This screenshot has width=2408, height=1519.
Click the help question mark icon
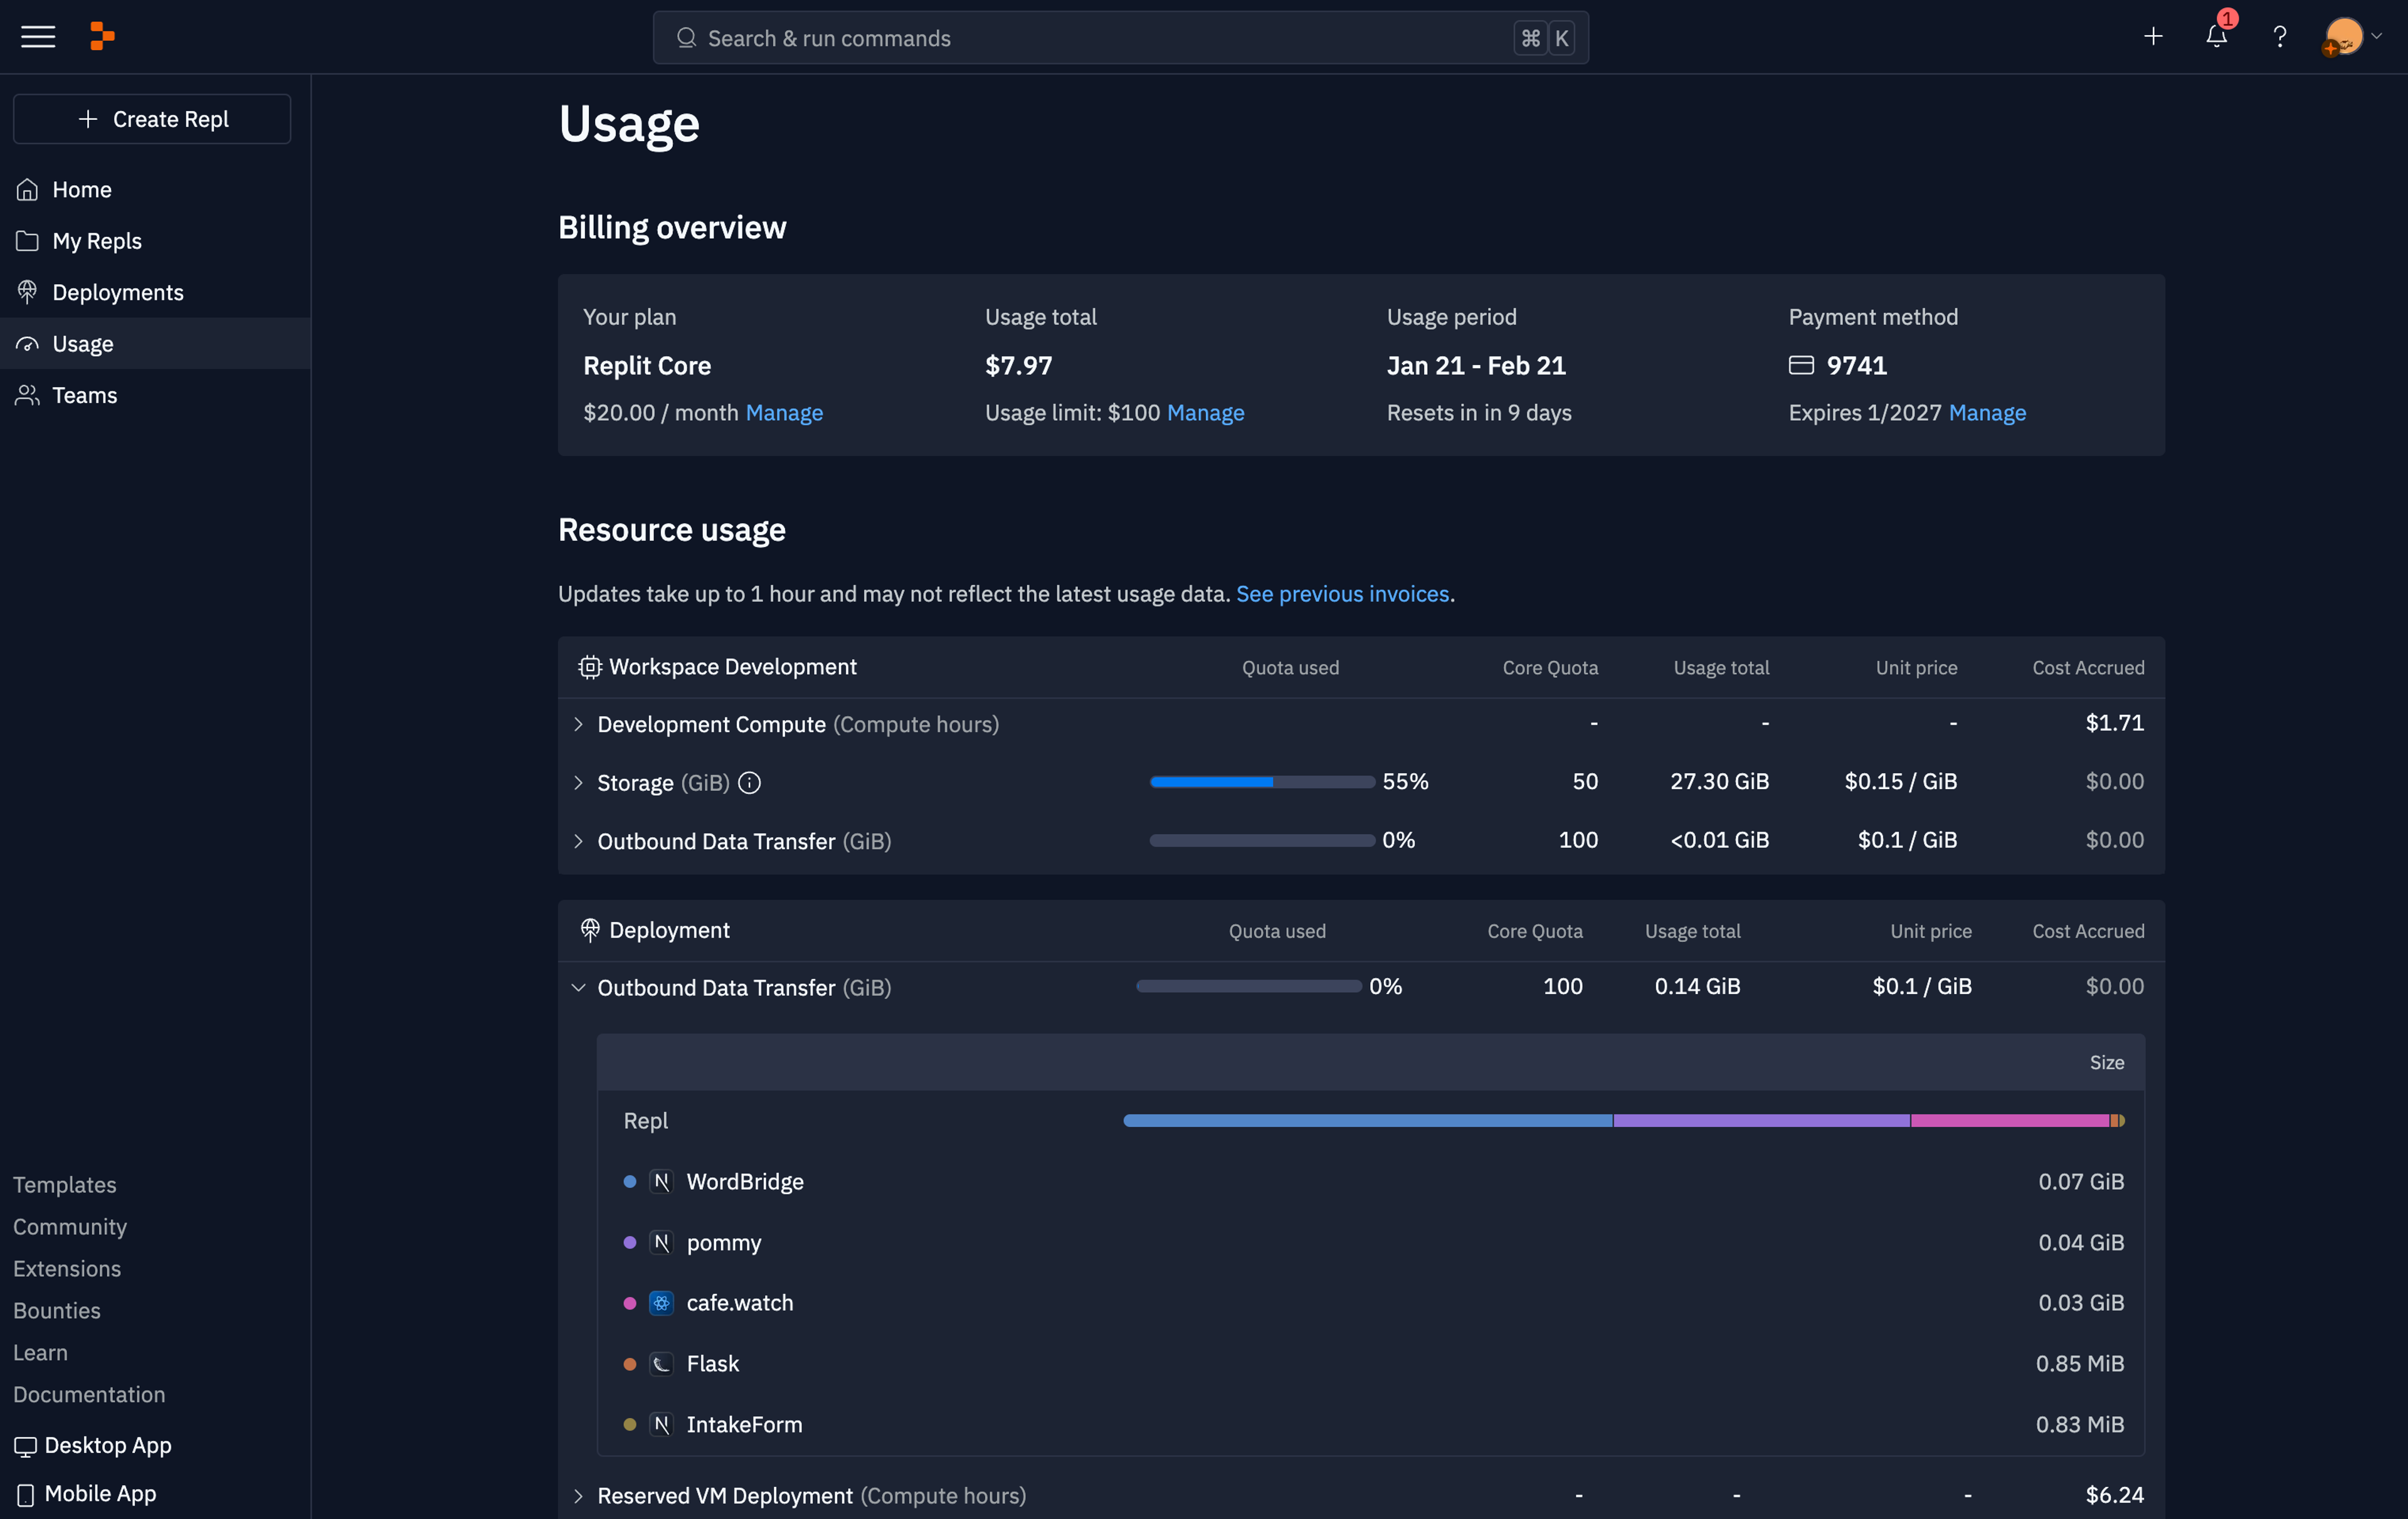click(x=2279, y=37)
